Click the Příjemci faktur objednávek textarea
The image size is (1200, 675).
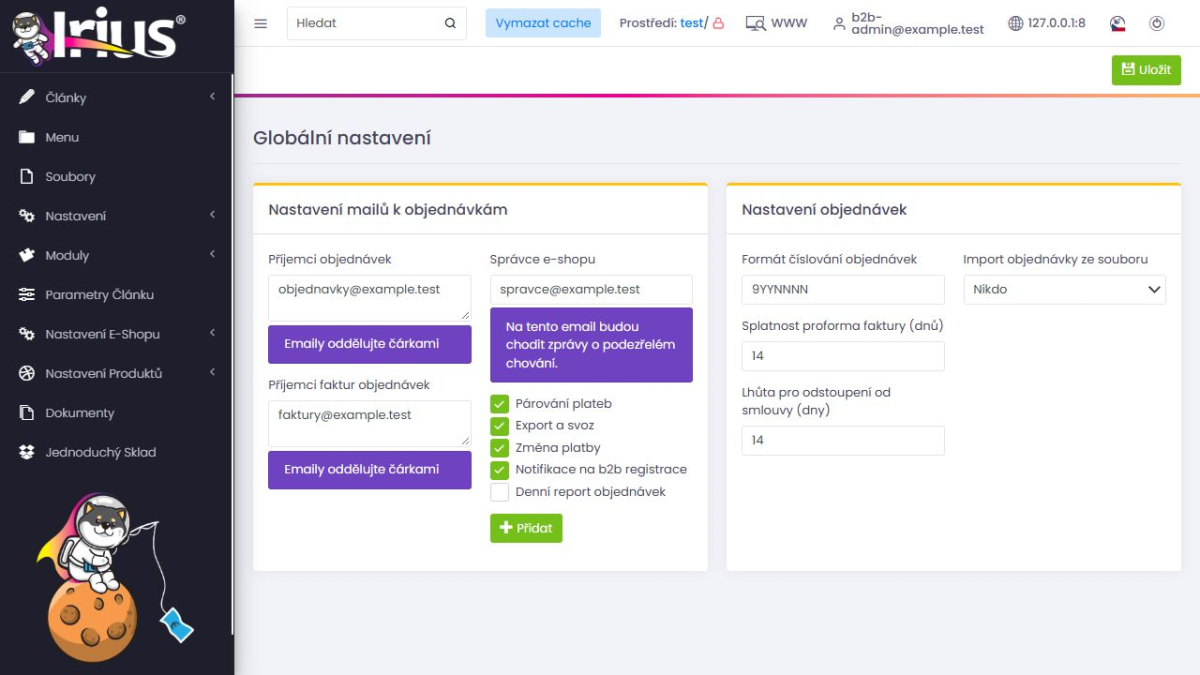[370, 424]
